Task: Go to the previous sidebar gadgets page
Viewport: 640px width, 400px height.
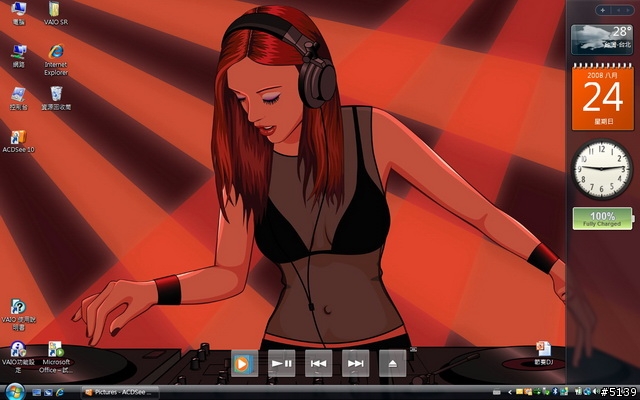Action: coord(618,10)
